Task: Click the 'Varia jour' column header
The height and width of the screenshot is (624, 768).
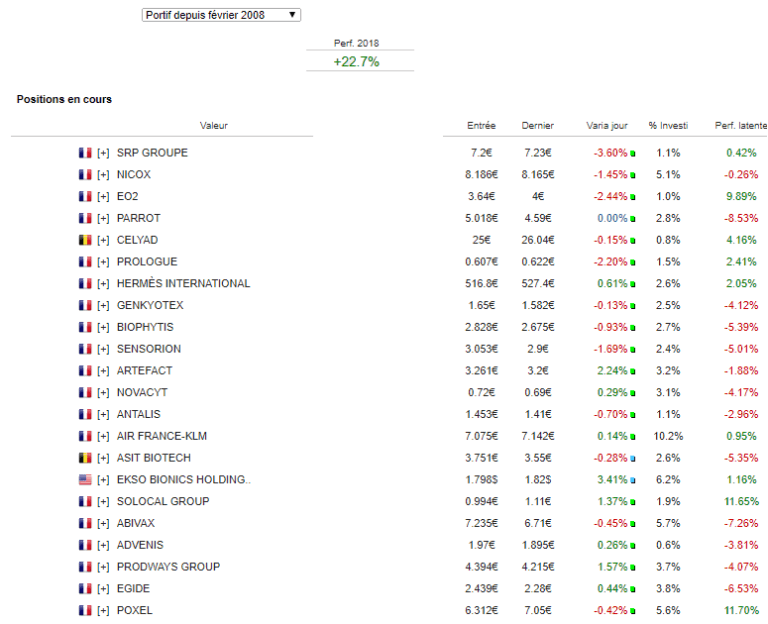Action: pyautogui.click(x=607, y=126)
